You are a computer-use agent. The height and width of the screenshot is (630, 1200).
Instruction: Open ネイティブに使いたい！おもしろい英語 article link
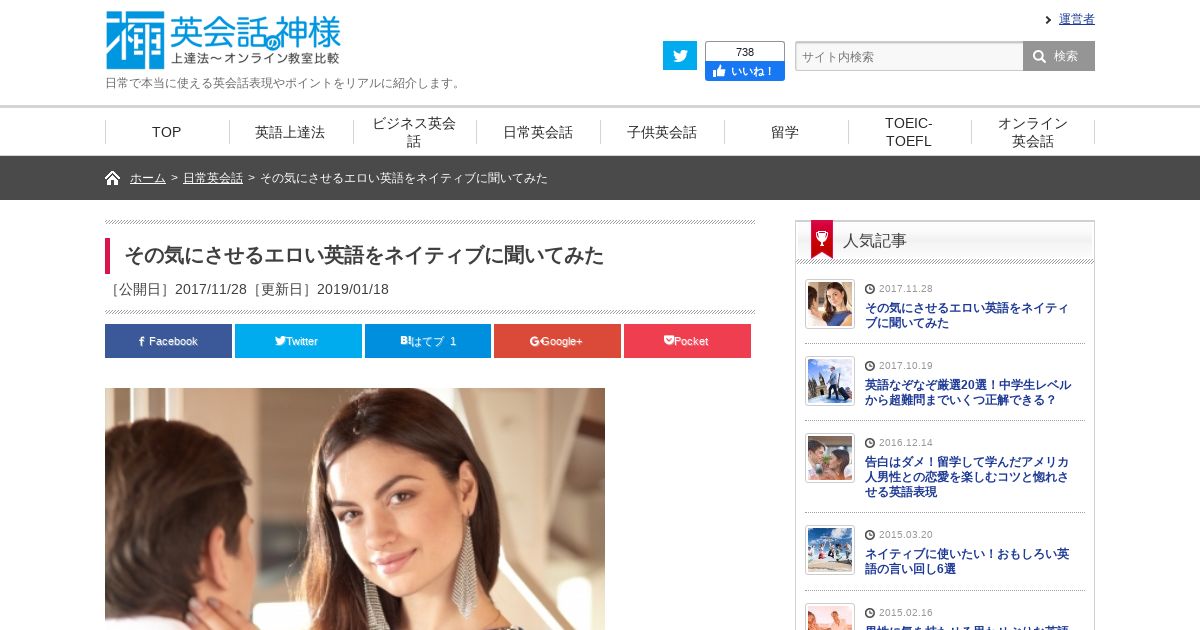[967, 561]
